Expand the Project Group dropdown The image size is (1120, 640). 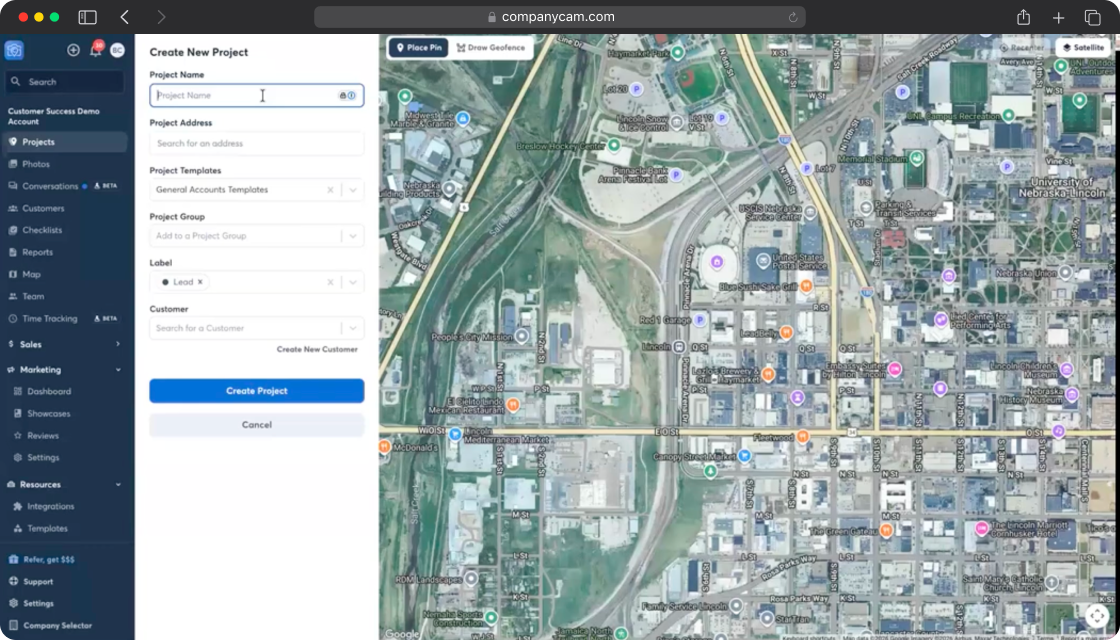tap(353, 236)
